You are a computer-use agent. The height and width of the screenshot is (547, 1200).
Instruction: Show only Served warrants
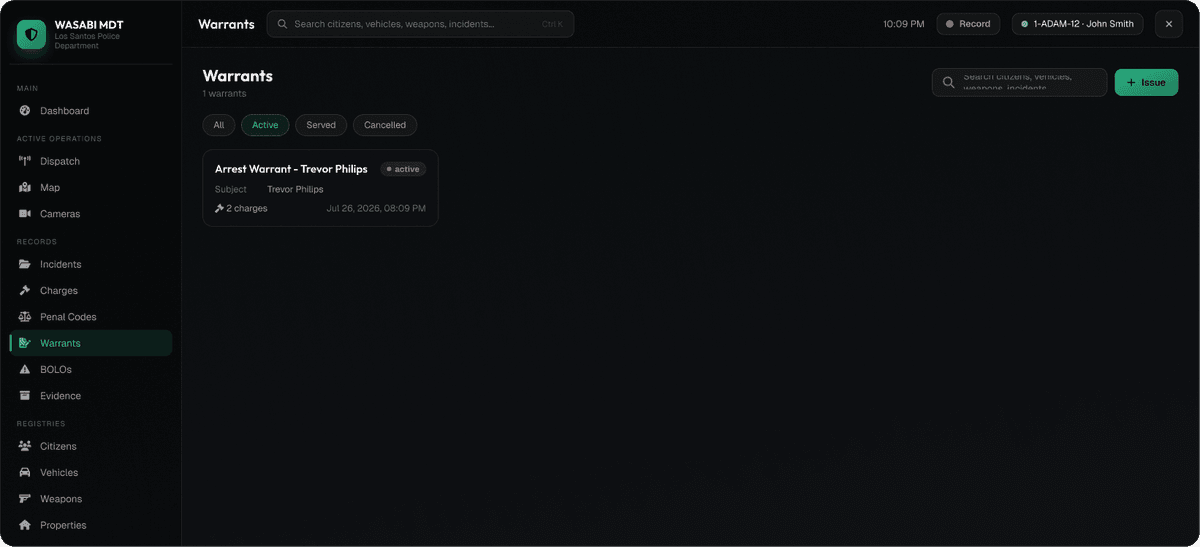pos(321,125)
